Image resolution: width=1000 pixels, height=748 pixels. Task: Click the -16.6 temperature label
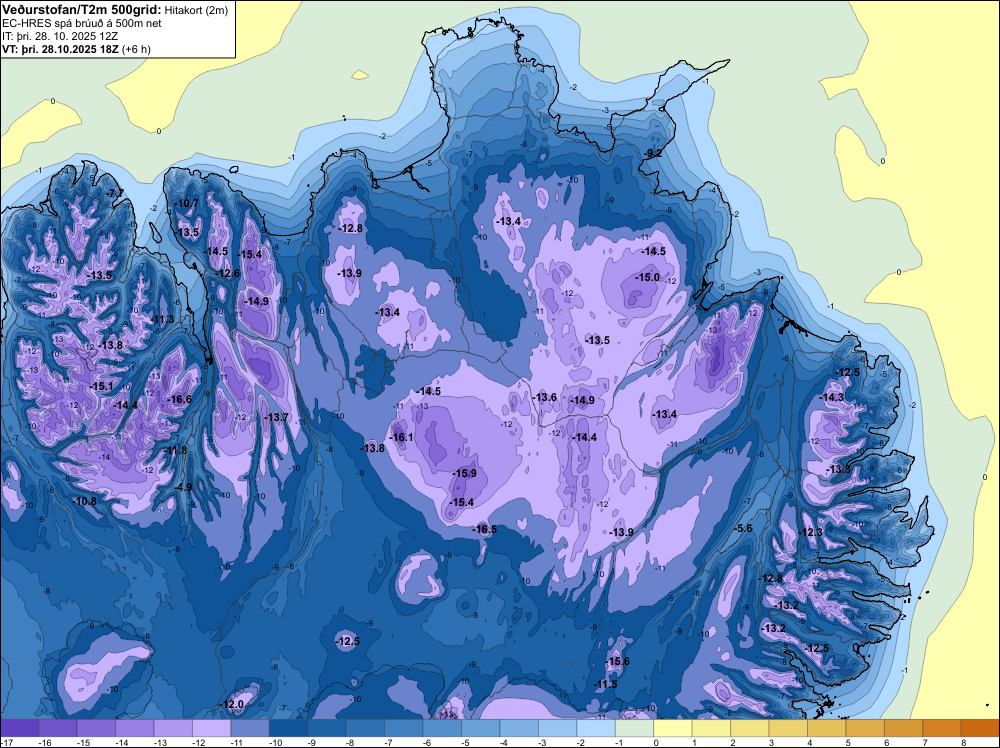click(179, 399)
